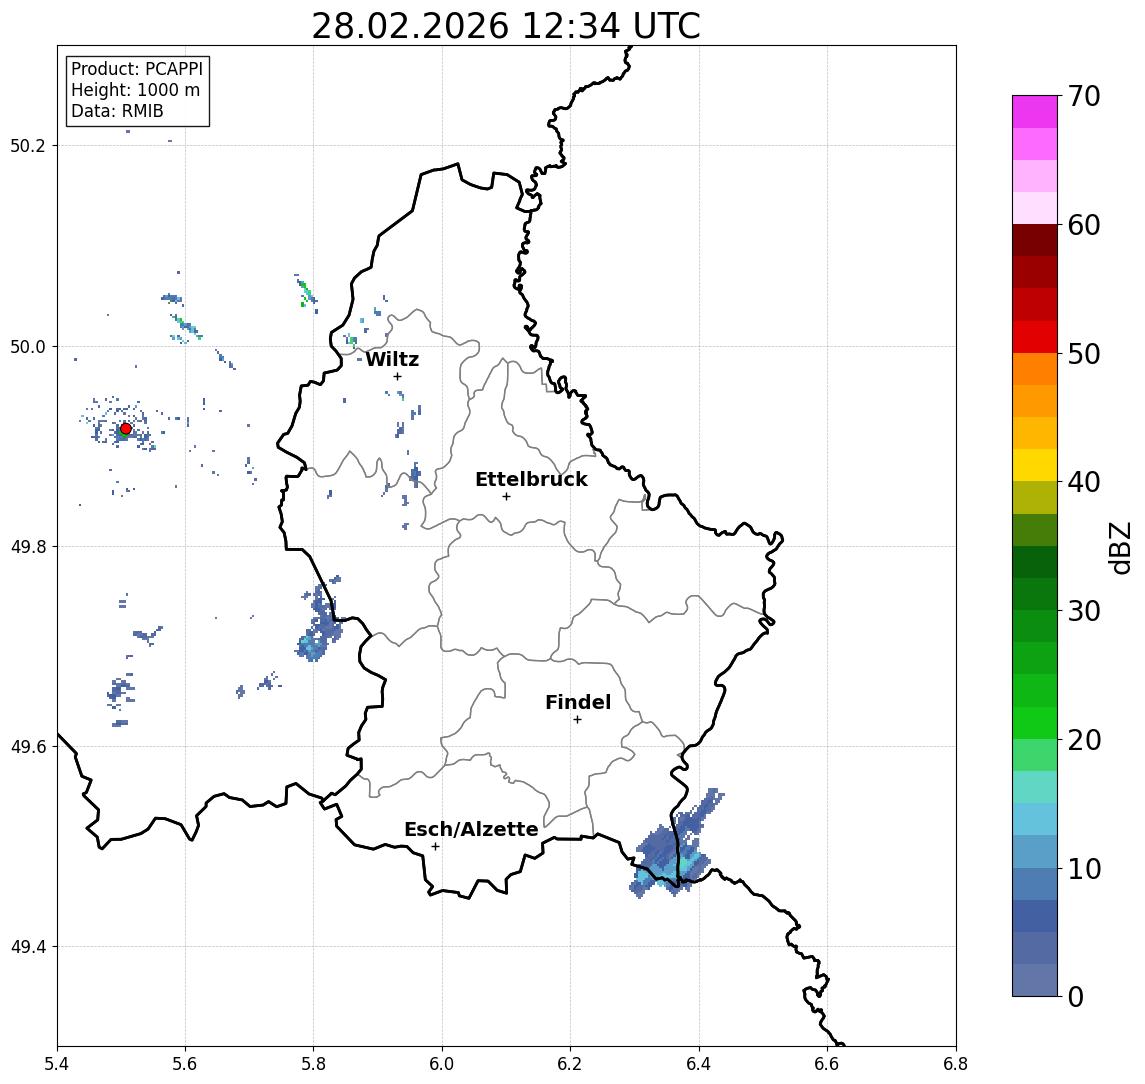The image size is (1145, 1084).
Task: Click the colorbar tick label 60
Action: pos(1084,225)
